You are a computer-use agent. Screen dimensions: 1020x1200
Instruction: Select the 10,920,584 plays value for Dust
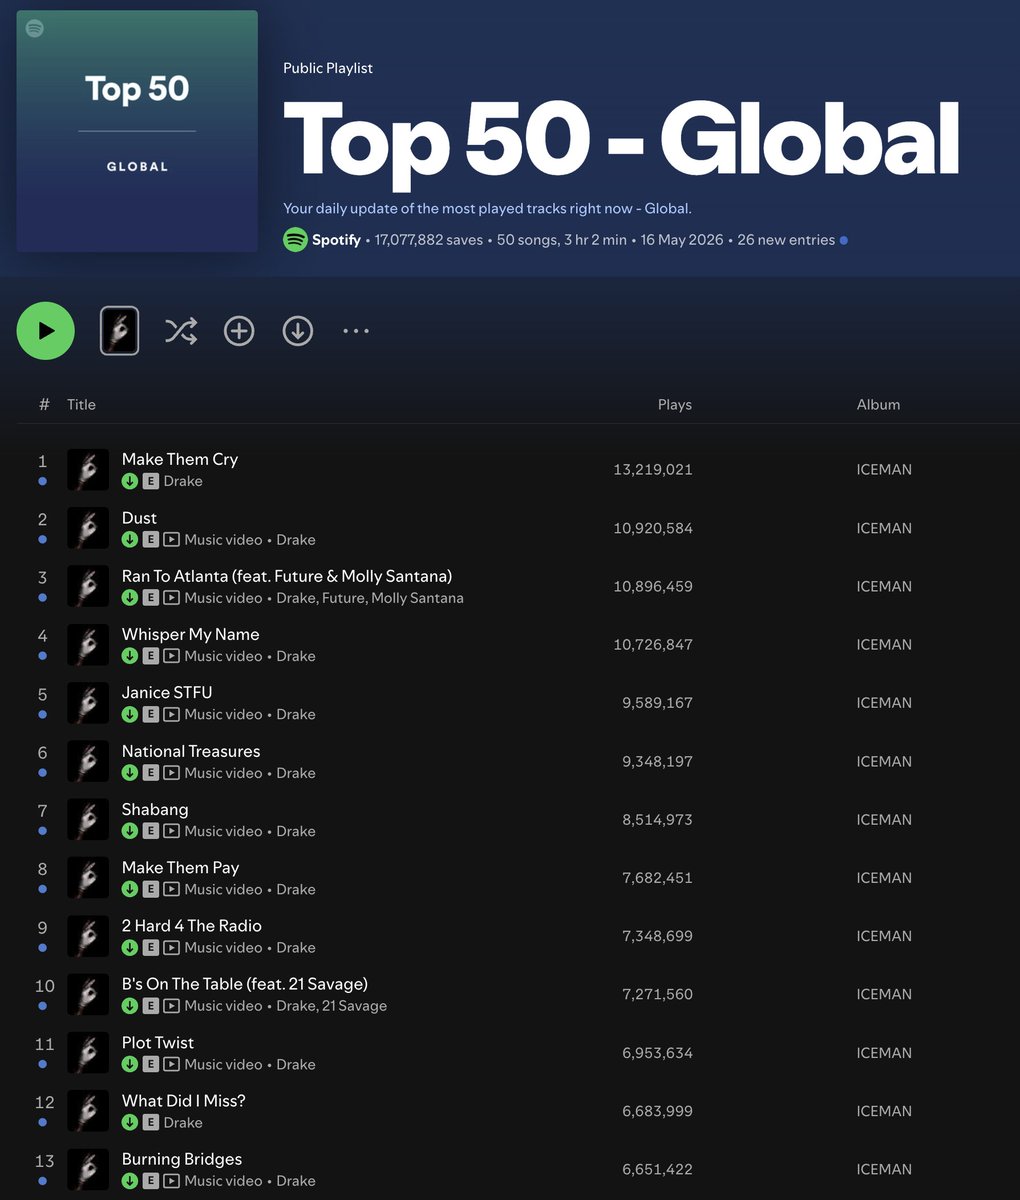click(653, 528)
